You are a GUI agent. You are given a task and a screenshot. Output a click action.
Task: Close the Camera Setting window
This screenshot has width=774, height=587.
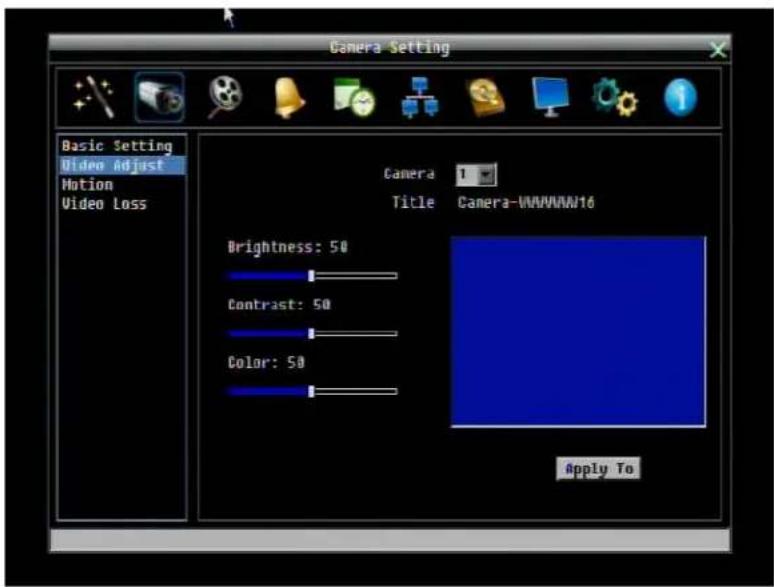(717, 49)
